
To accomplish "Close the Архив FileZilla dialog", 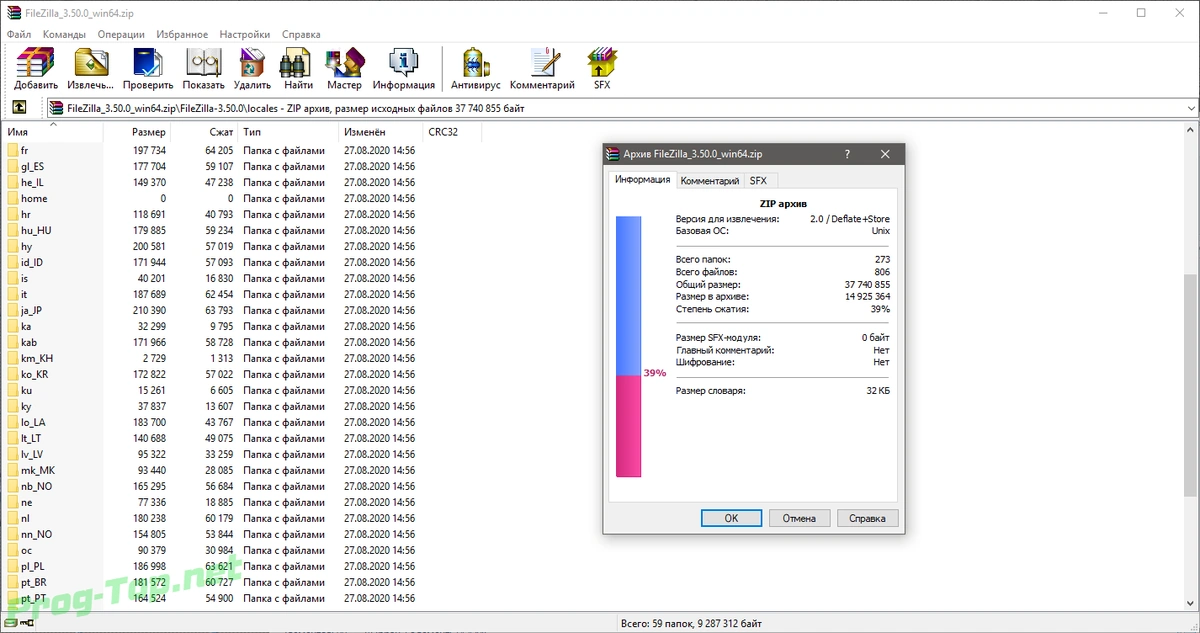I will [885, 154].
